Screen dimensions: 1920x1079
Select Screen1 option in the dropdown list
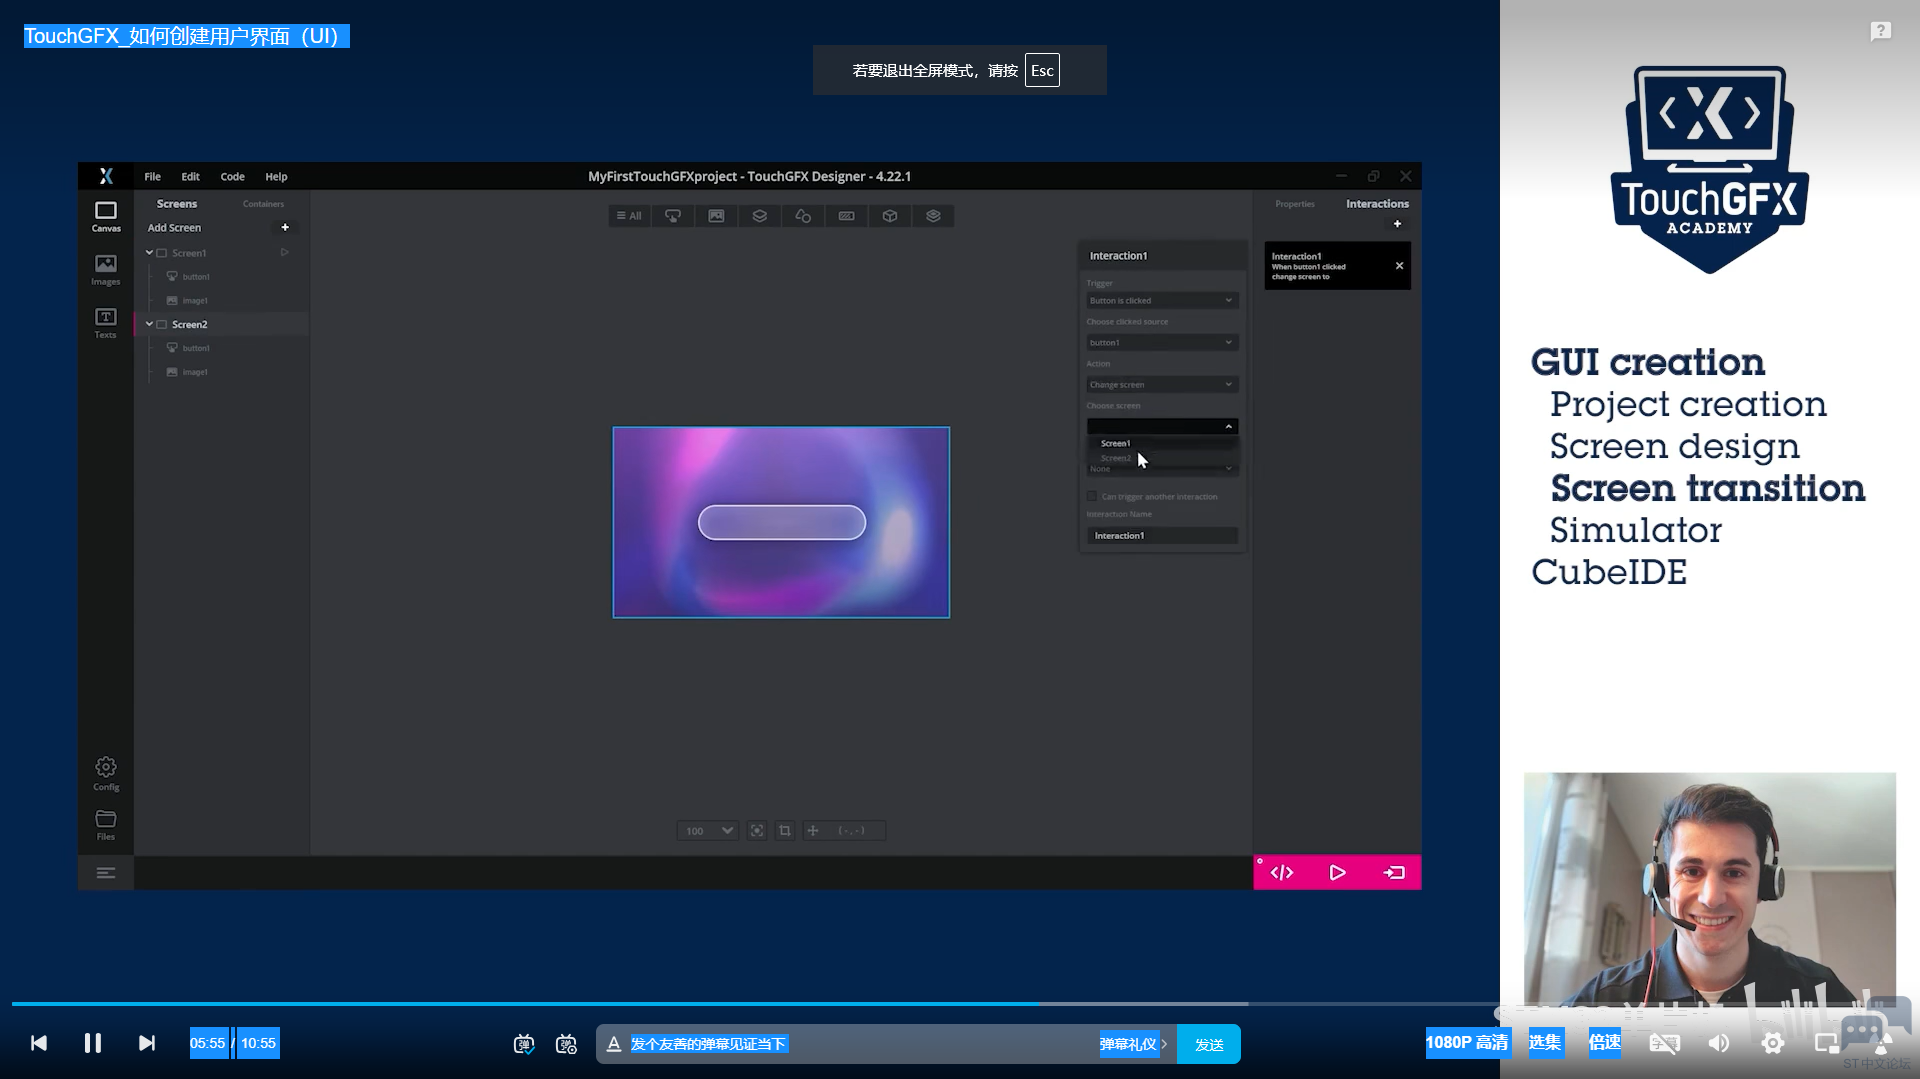pos(1163,443)
